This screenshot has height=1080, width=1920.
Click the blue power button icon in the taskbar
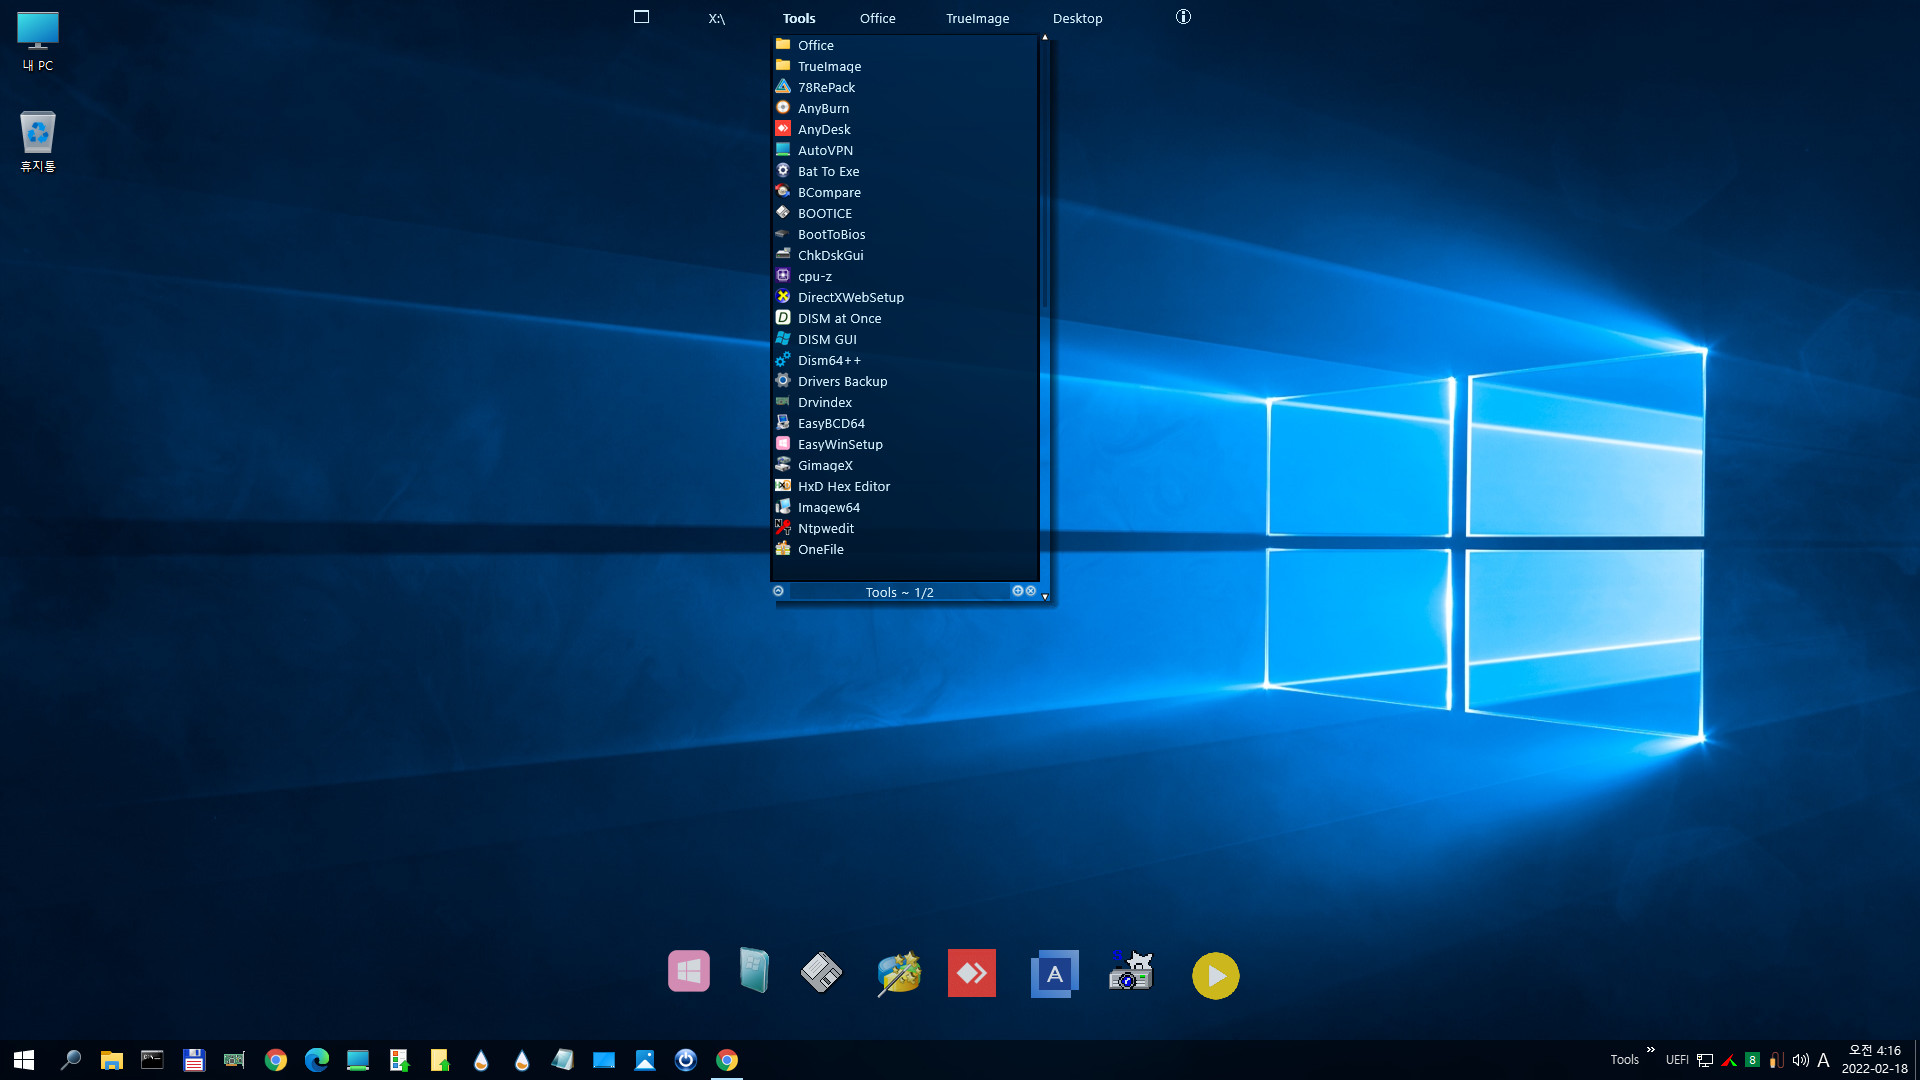click(x=686, y=1060)
